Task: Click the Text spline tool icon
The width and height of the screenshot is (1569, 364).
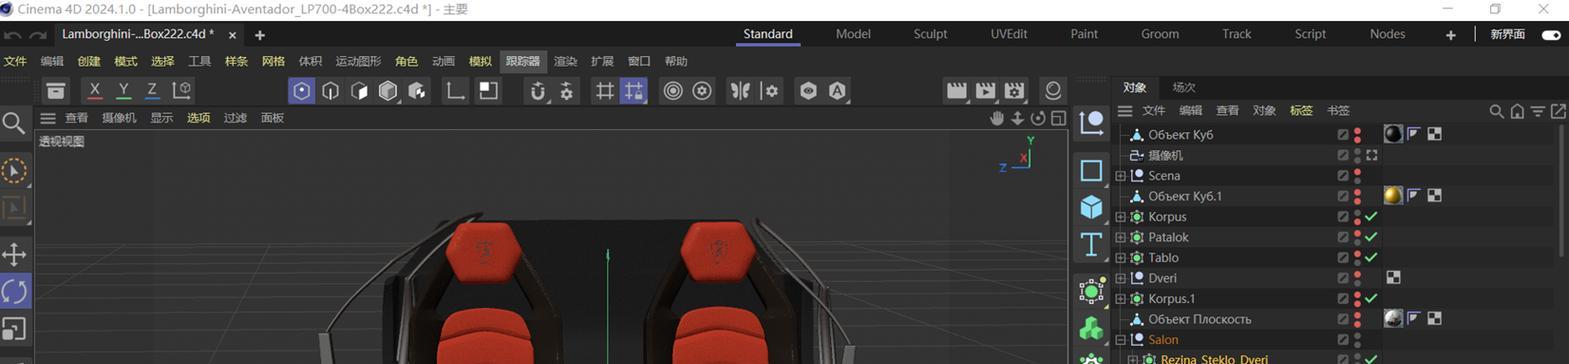Action: pyautogui.click(x=1092, y=244)
